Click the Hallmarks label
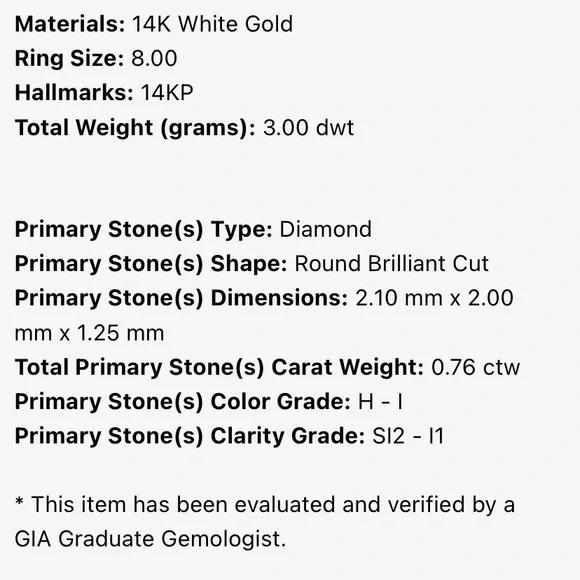 pyautogui.click(x=74, y=92)
